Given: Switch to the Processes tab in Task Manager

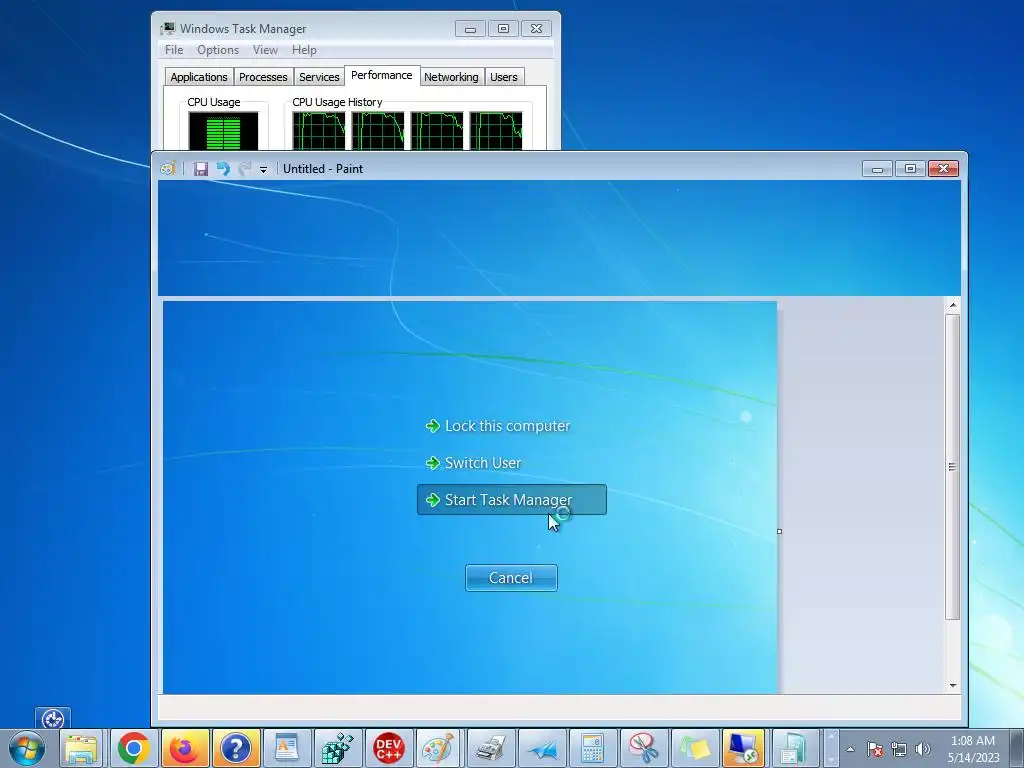Looking at the screenshot, I should click(263, 77).
